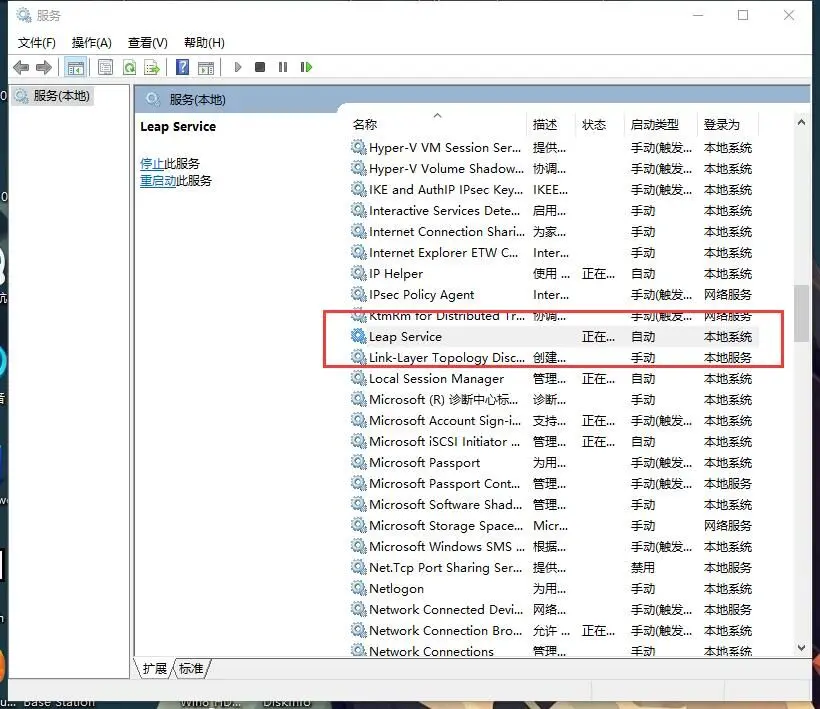
Task: Select the IP Helper service row
Action: click(x=396, y=274)
